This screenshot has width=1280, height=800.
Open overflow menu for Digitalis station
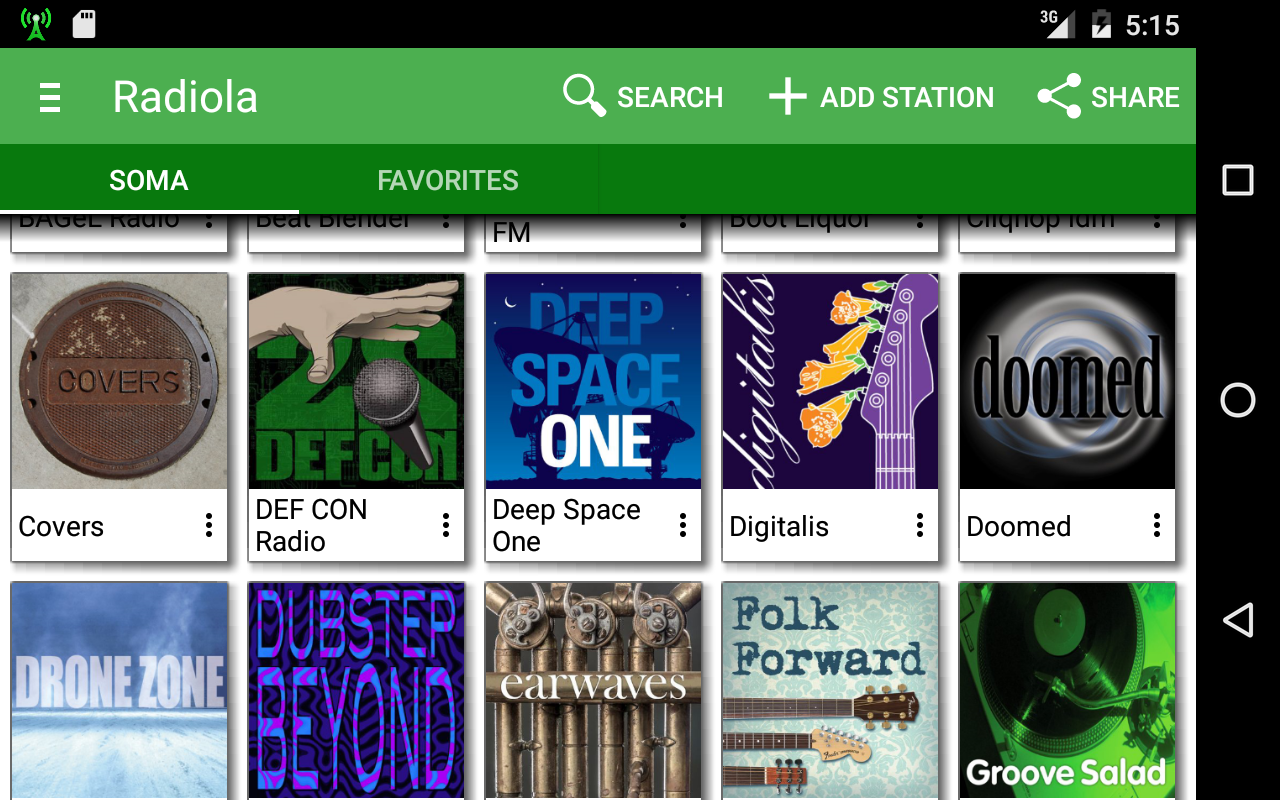click(919, 525)
